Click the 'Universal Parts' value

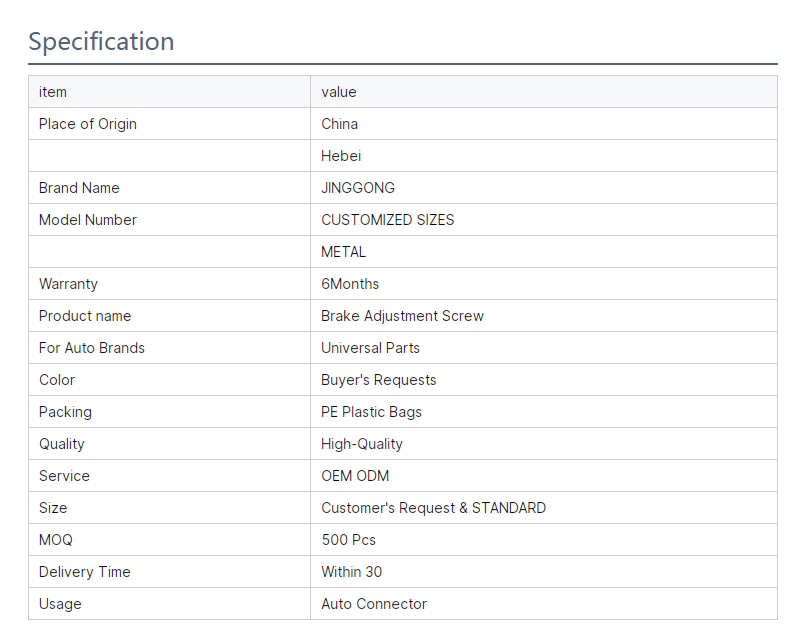click(x=370, y=348)
